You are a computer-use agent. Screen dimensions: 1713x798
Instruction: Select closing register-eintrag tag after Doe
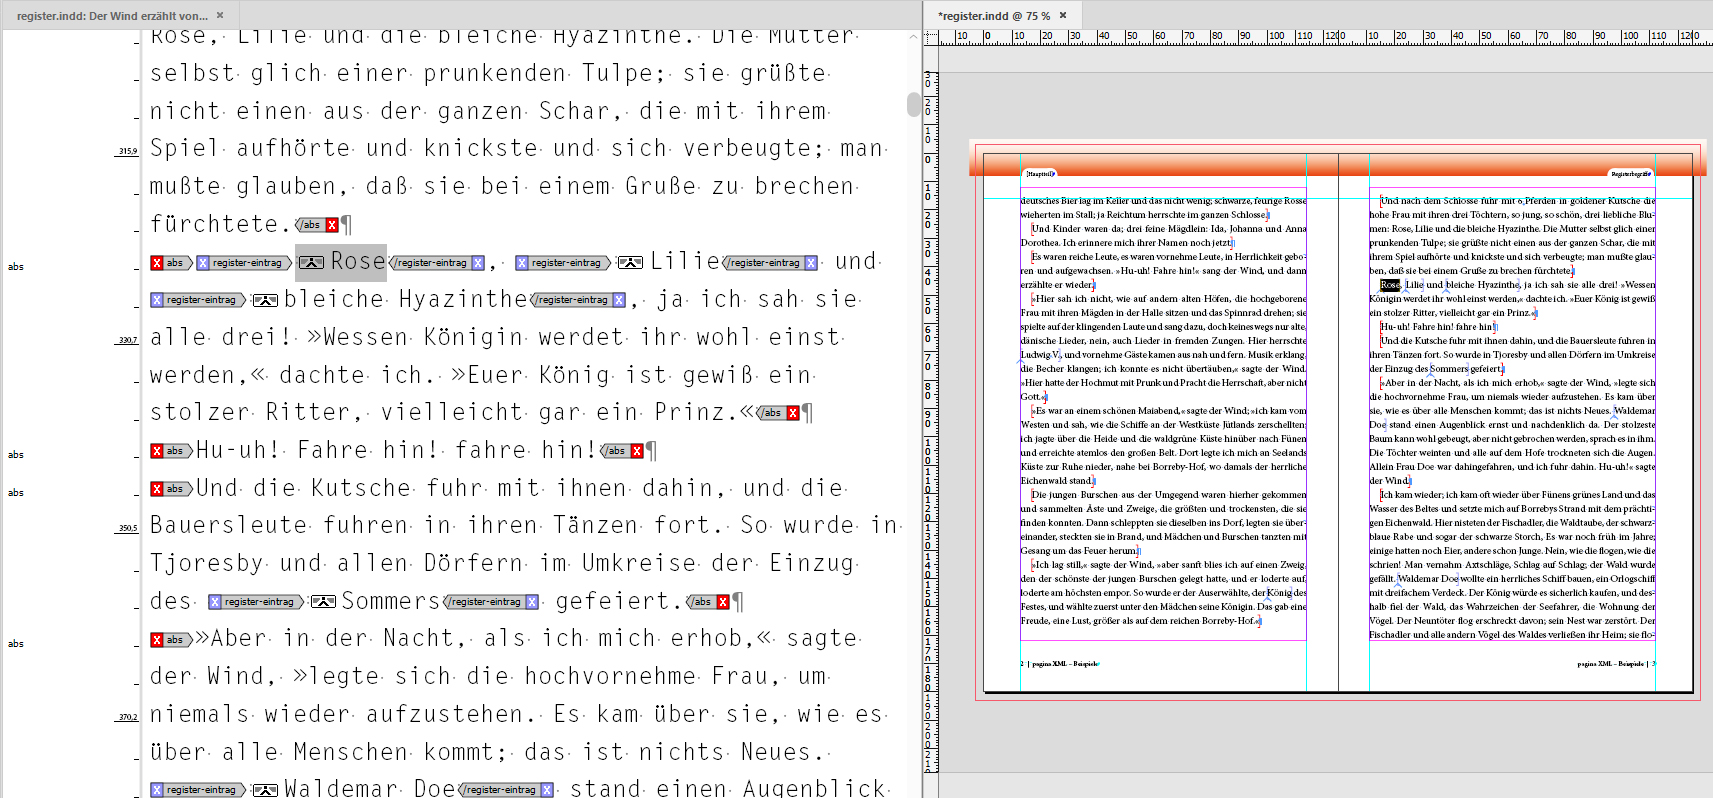507,790
